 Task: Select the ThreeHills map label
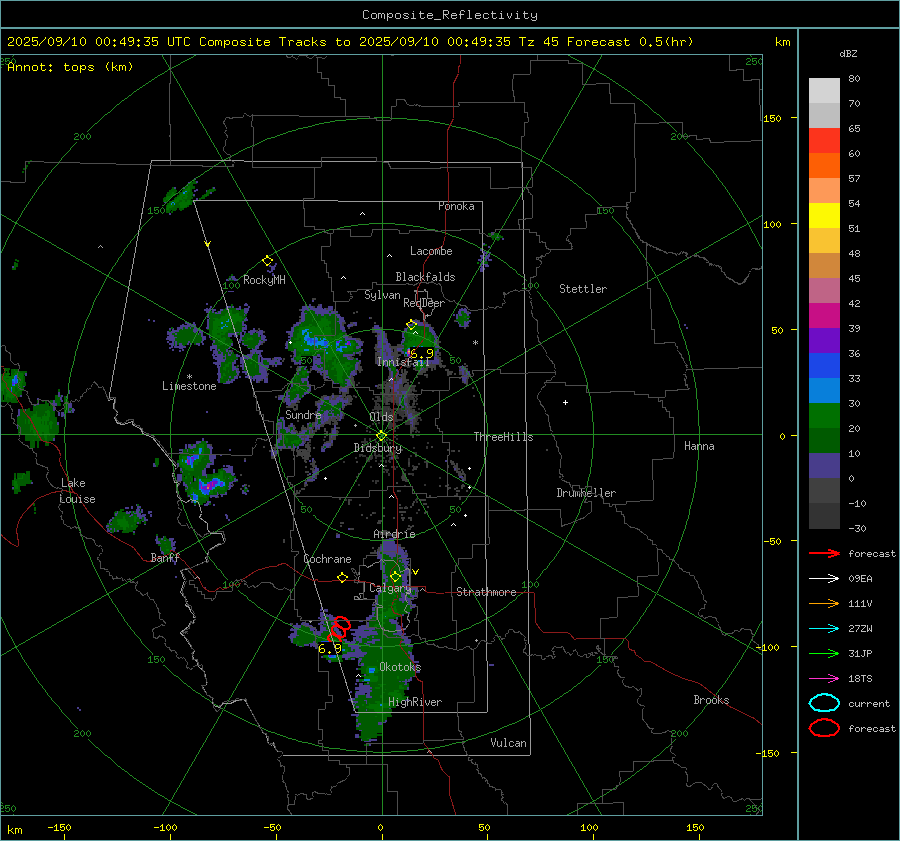(503, 437)
